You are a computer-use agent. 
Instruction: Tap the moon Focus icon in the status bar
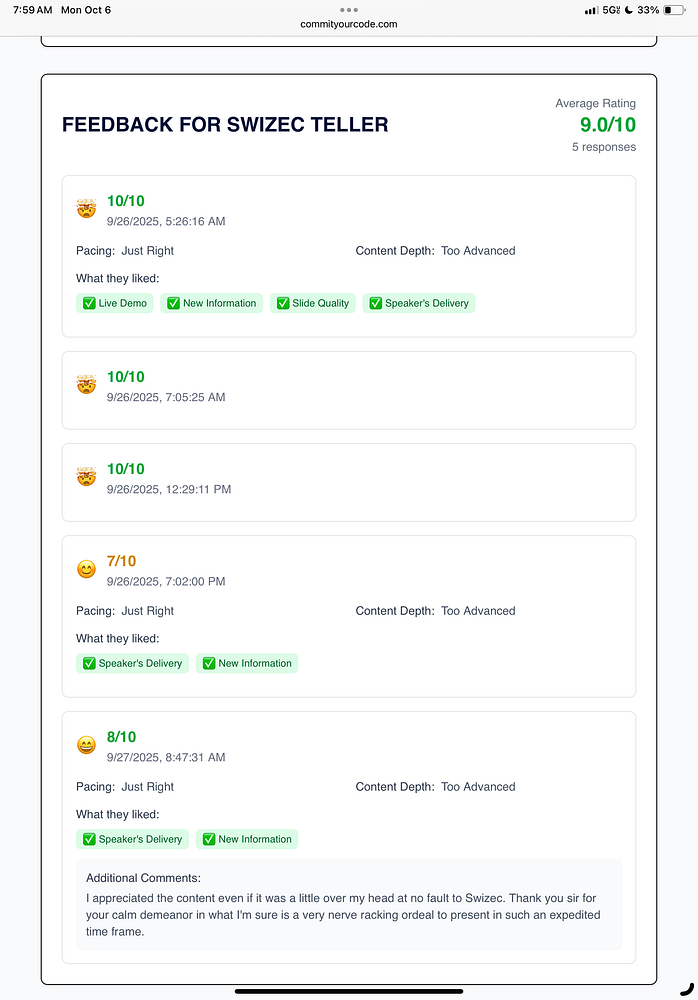tap(627, 10)
